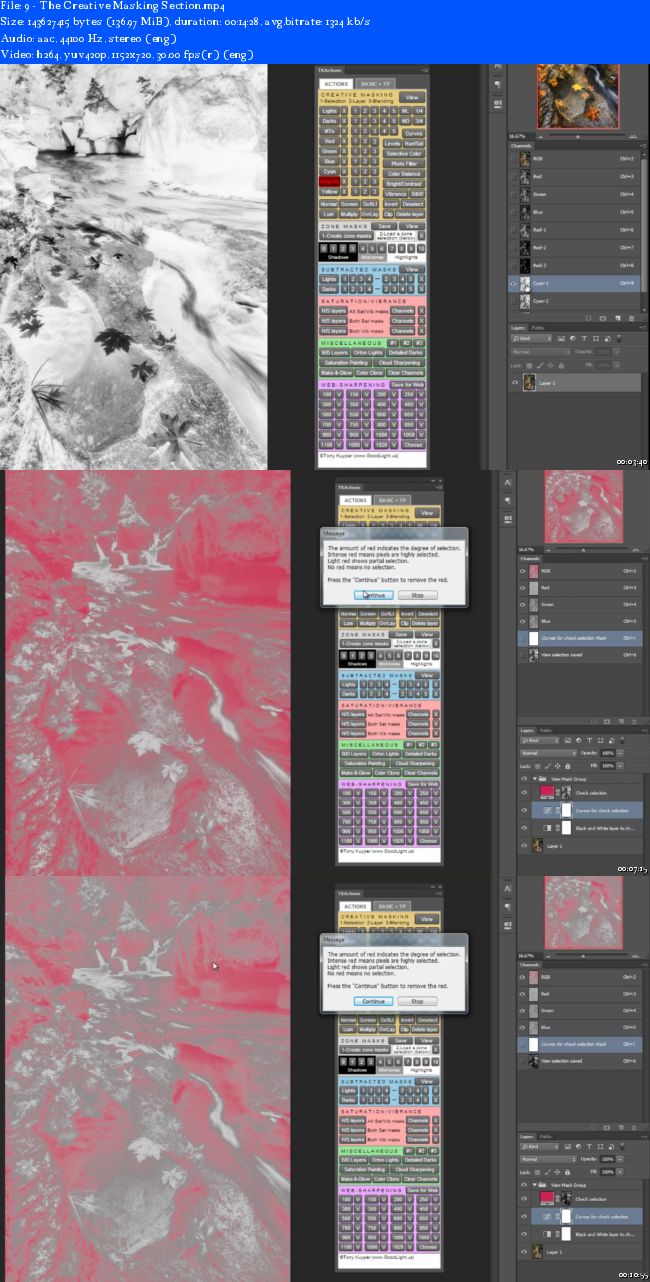650x1282 pixels.
Task: Collapse View Mask Group triangle in middle frame
Action: (x=535, y=779)
